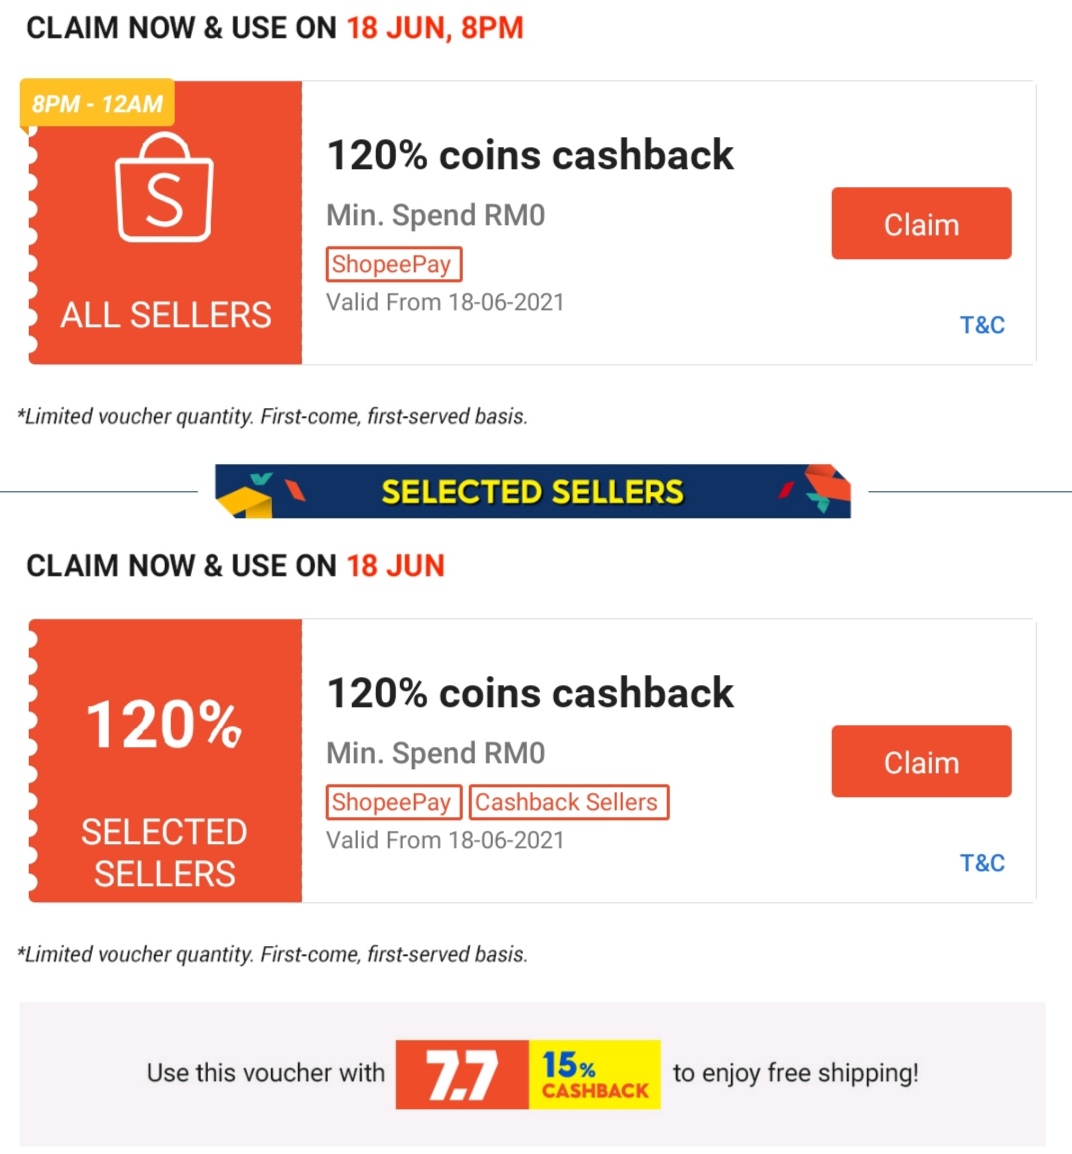1072x1154 pixels.
Task: Tap the Shopee shopping bag icon
Action: click(165, 190)
